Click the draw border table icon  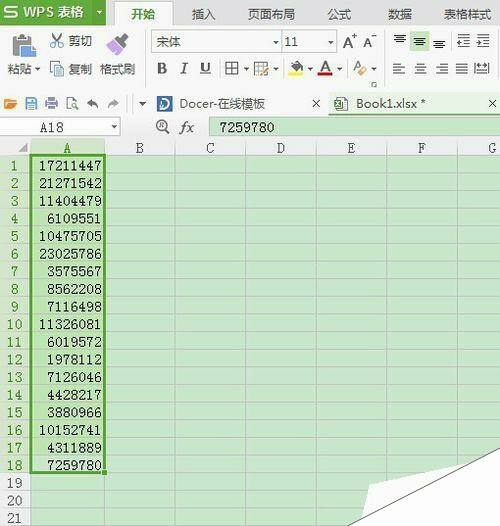(261, 68)
